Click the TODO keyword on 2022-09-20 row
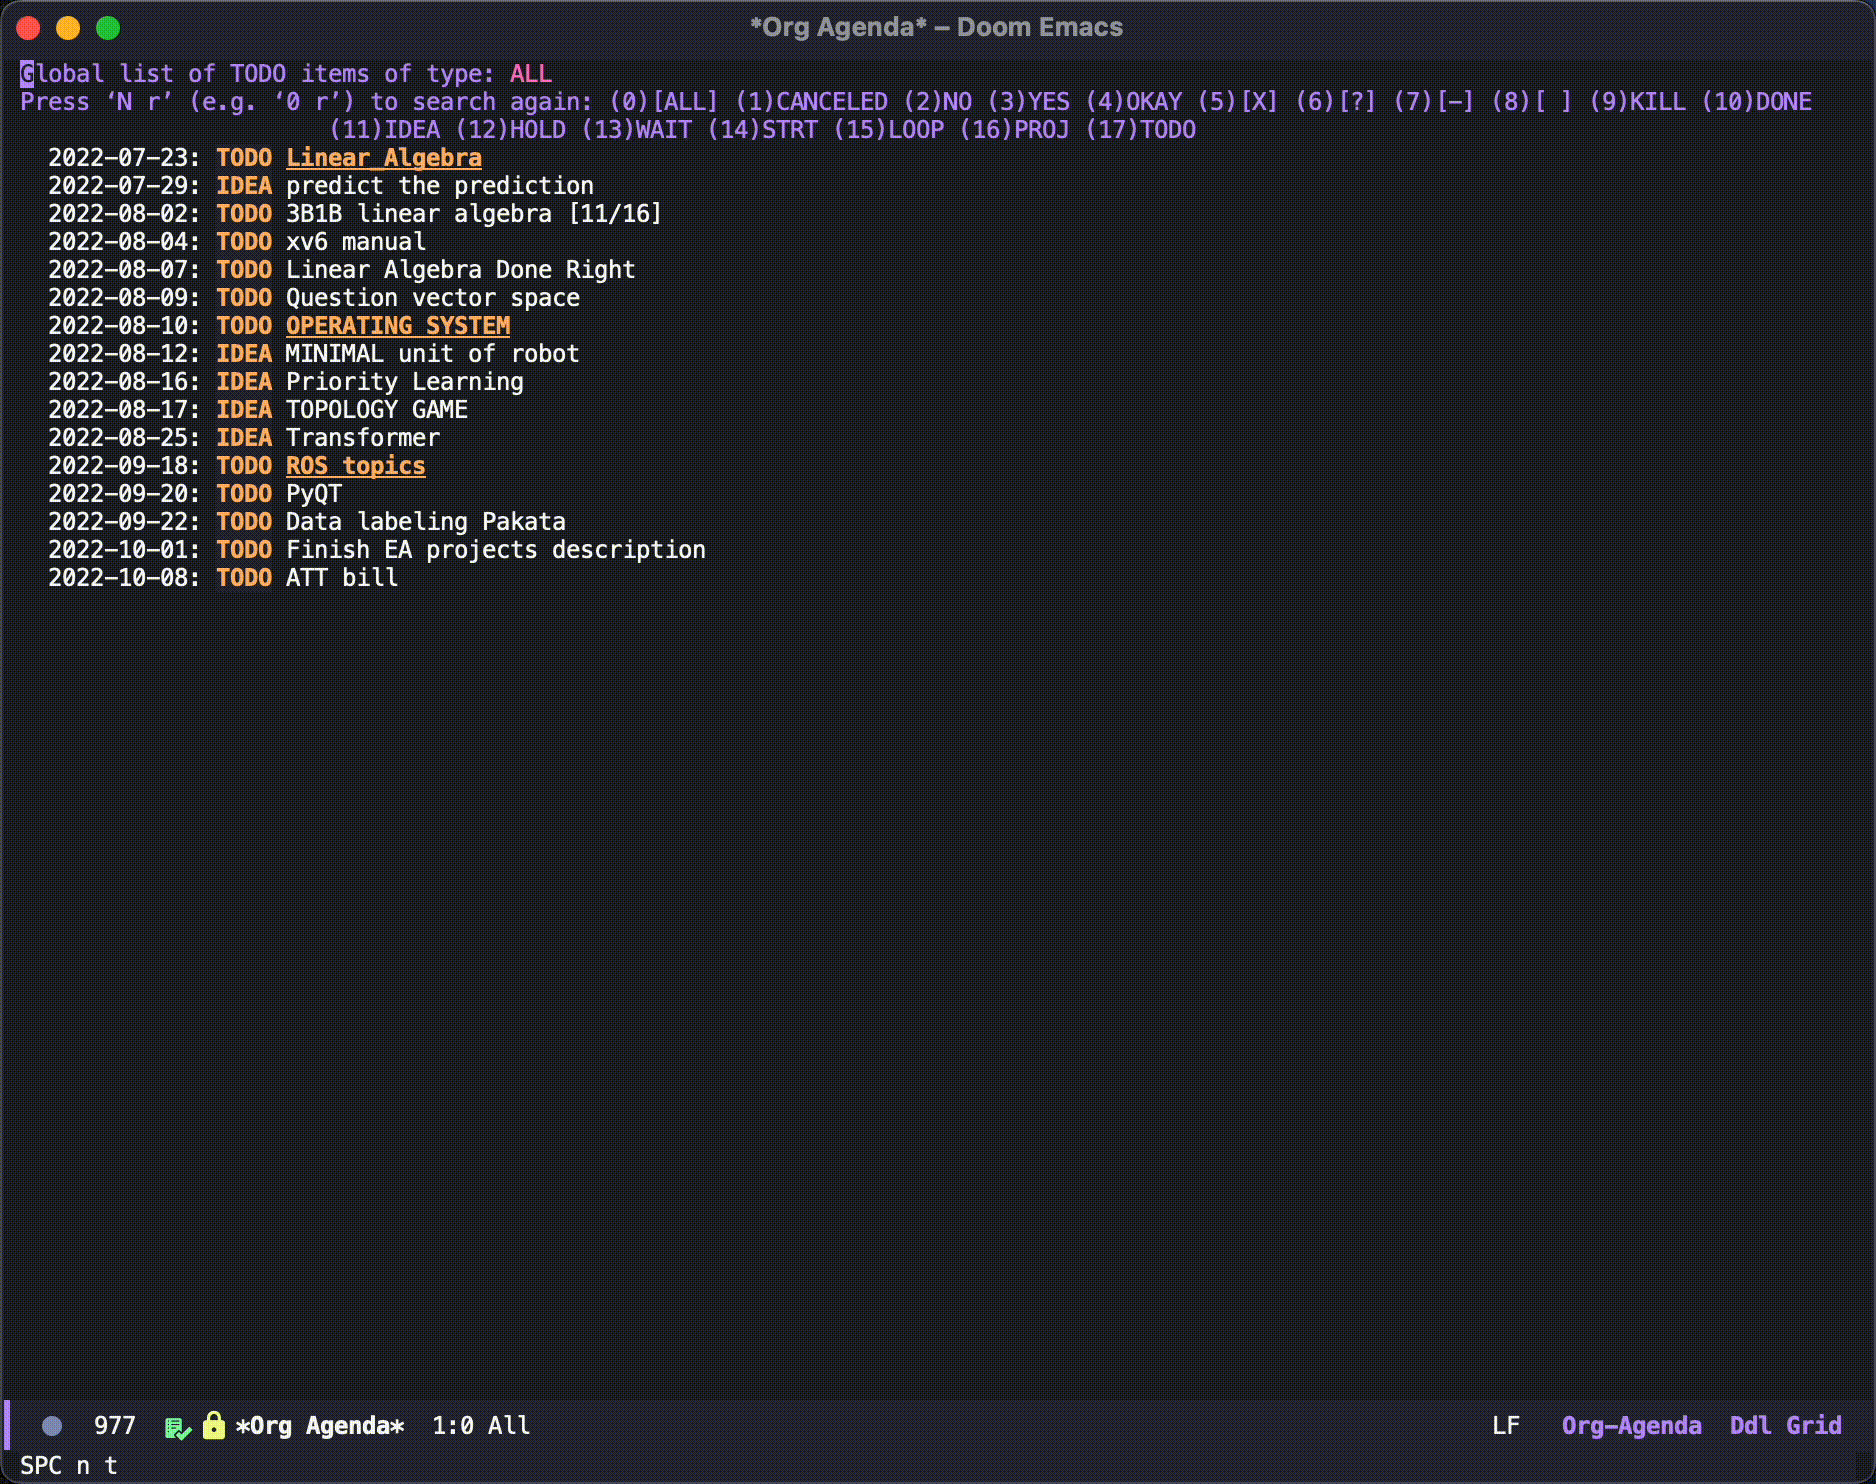This screenshot has height=1484, width=1876. [244, 494]
